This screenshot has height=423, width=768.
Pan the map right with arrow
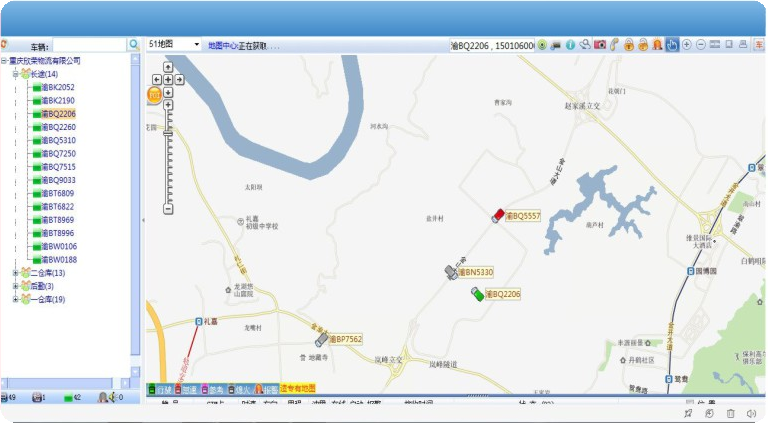pyautogui.click(x=179, y=79)
